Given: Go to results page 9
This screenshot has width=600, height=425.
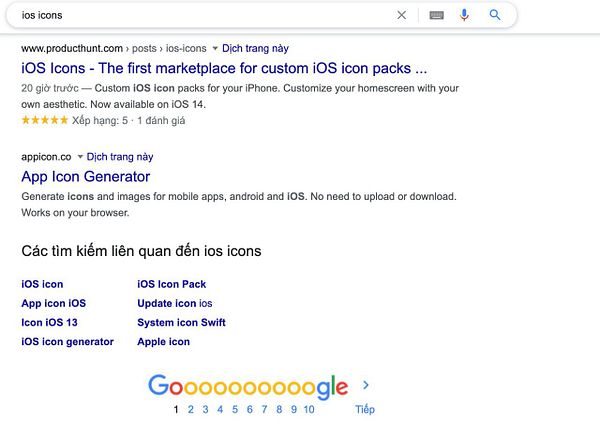Looking at the screenshot, I should [x=293, y=409].
